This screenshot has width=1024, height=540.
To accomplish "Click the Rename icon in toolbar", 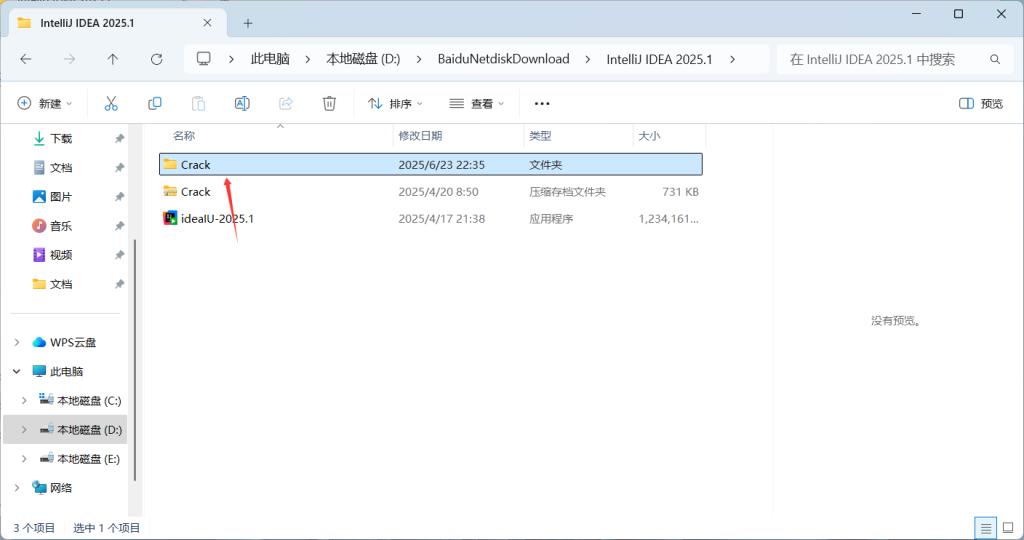I will pos(242,103).
